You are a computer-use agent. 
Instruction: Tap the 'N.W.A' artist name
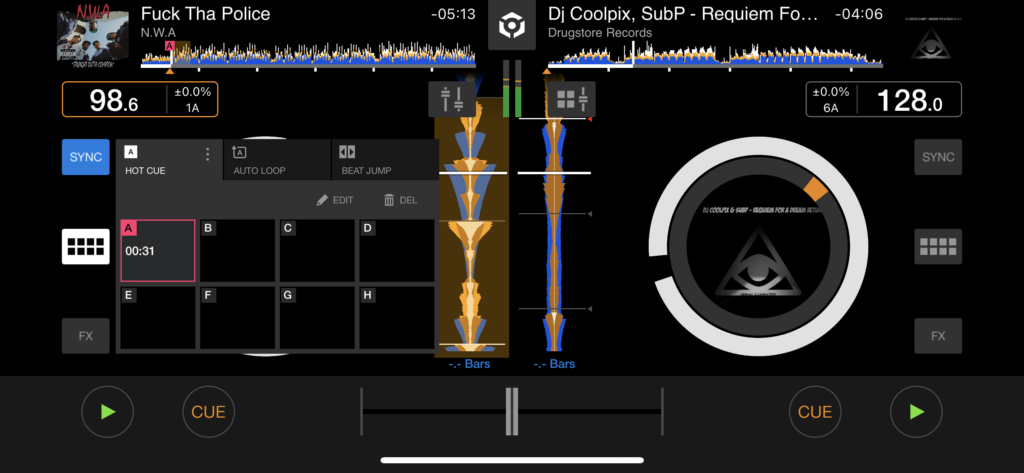point(159,33)
